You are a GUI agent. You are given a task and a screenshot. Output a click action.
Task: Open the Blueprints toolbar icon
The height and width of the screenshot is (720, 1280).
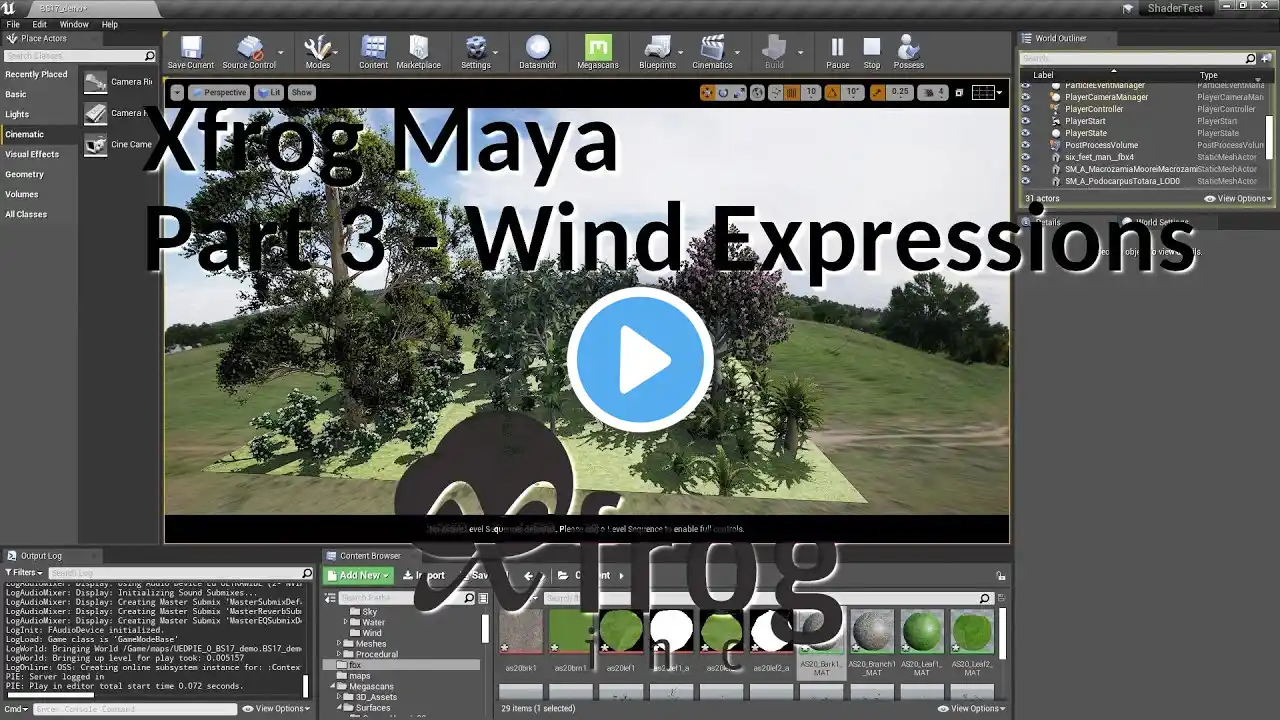(x=657, y=52)
